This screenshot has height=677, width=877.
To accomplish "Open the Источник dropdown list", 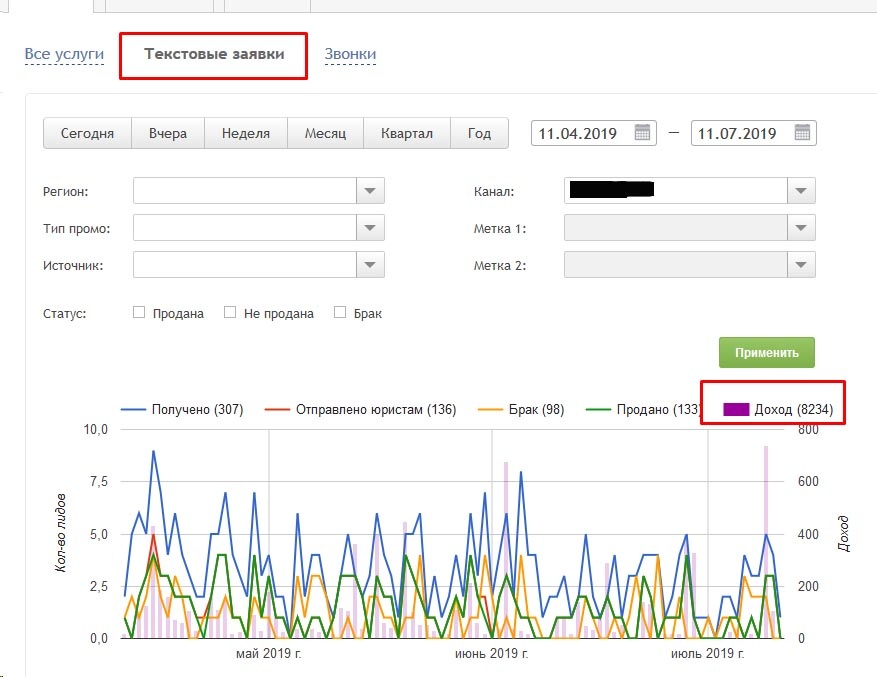I will [x=371, y=265].
